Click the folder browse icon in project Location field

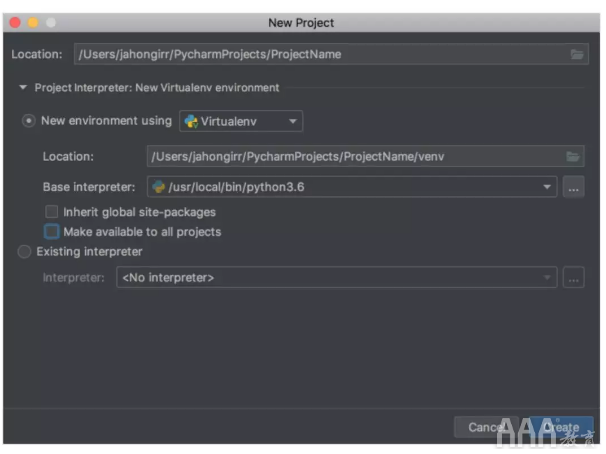pos(577,54)
